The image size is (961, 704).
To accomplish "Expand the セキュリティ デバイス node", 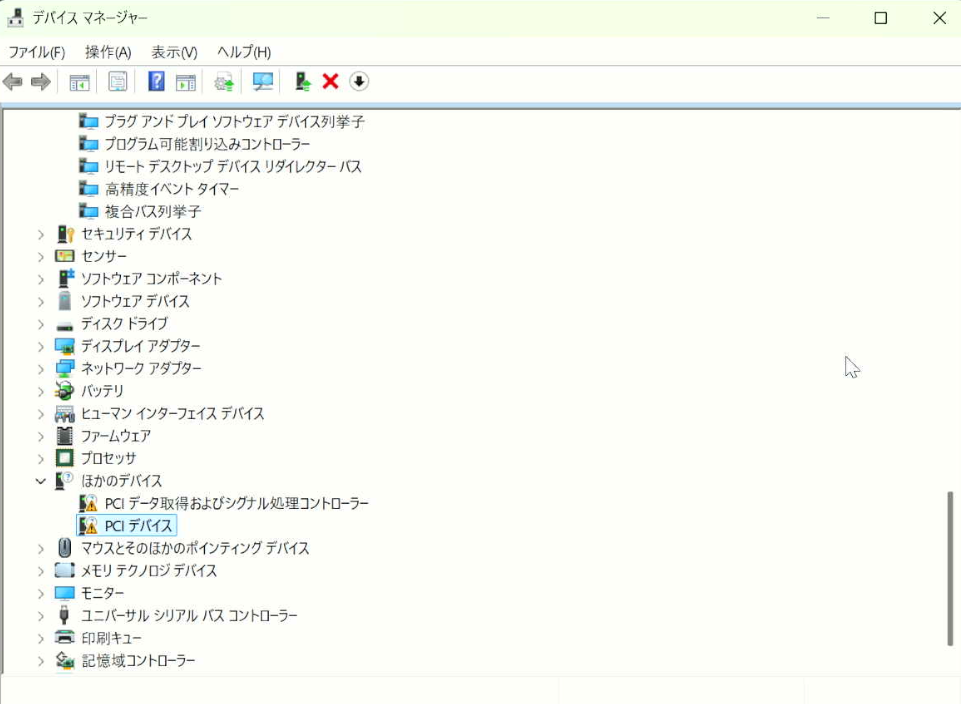I will tap(40, 235).
